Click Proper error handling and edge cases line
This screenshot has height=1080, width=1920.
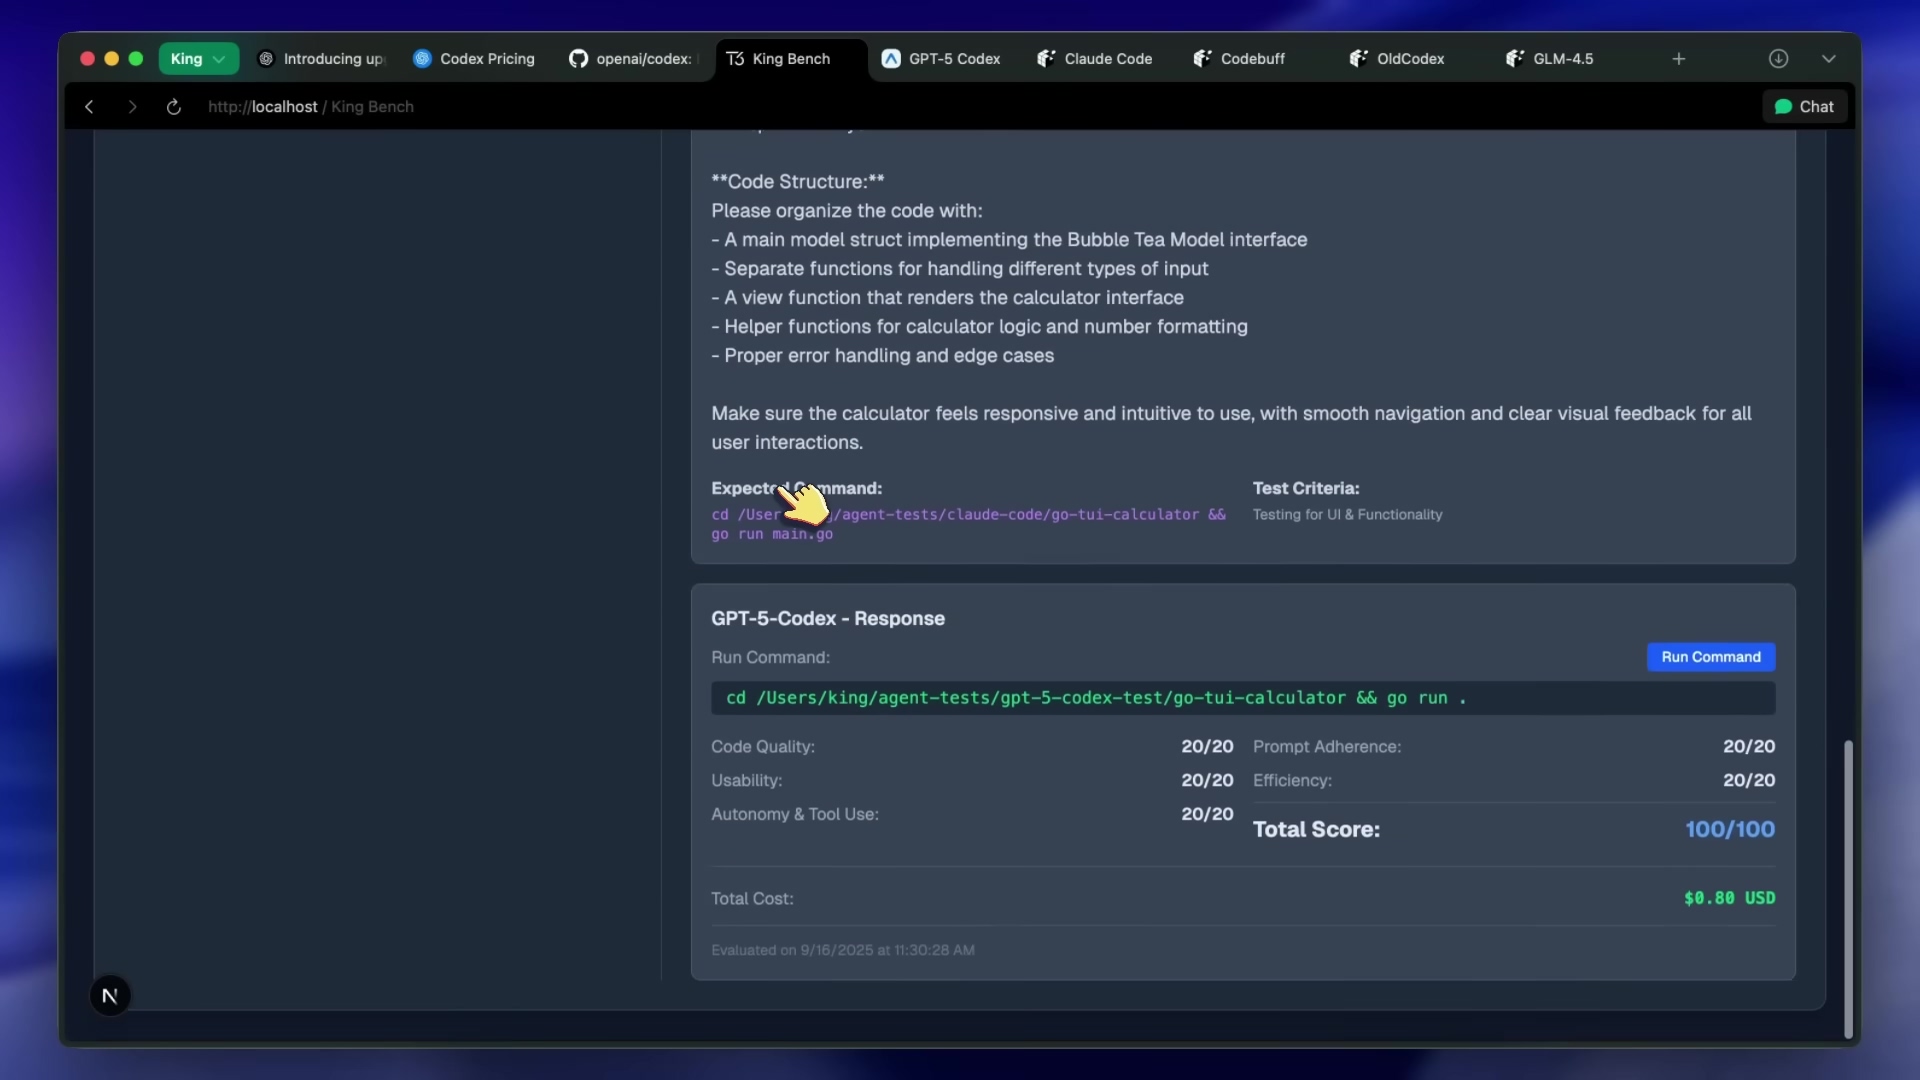(883, 356)
